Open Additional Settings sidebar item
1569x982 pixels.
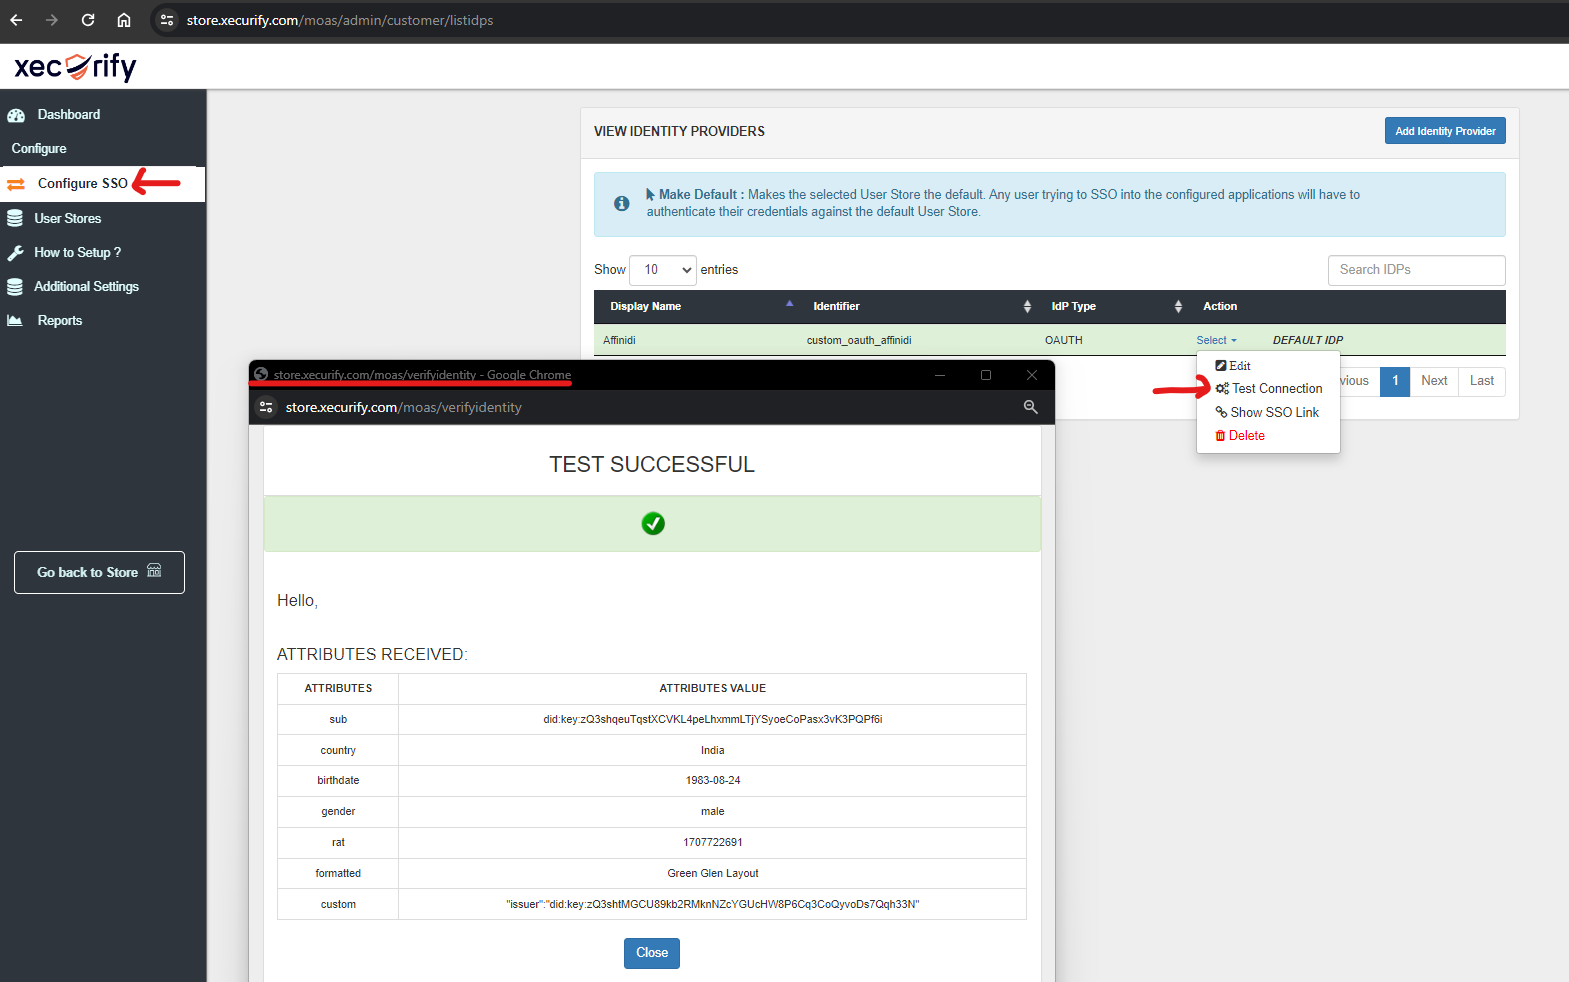coord(87,287)
